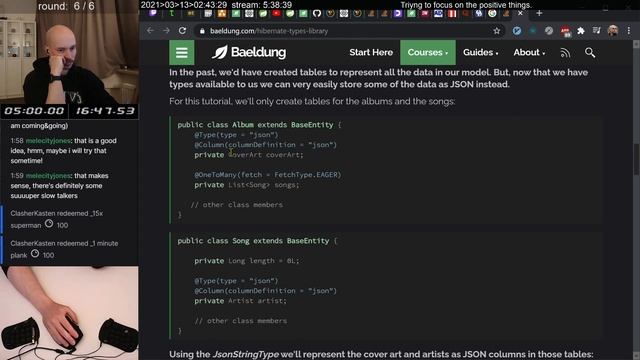Click the page's vertical scrollbar
The height and width of the screenshot is (360, 640).
(636, 160)
